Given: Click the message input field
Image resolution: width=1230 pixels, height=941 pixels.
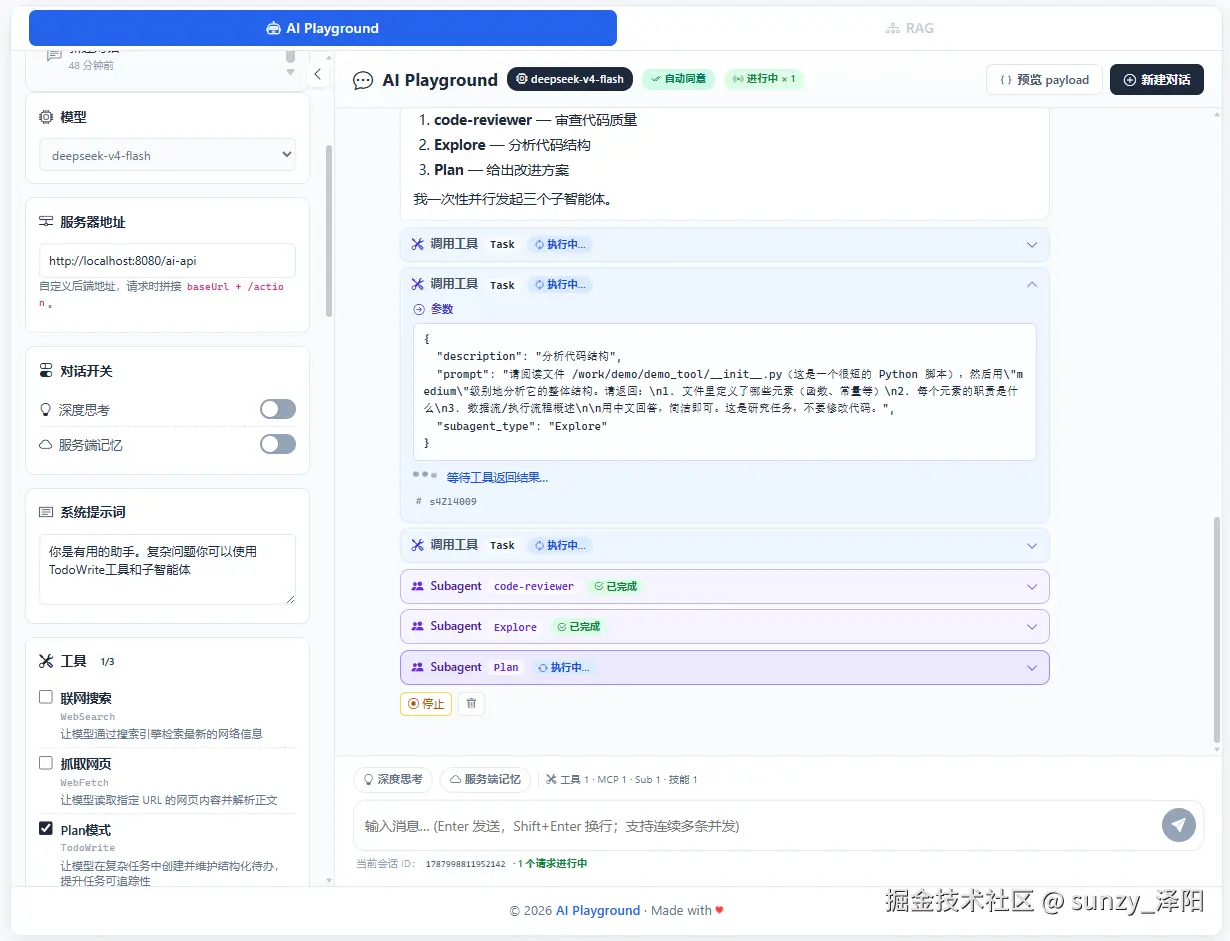Looking at the screenshot, I should click(x=755, y=825).
